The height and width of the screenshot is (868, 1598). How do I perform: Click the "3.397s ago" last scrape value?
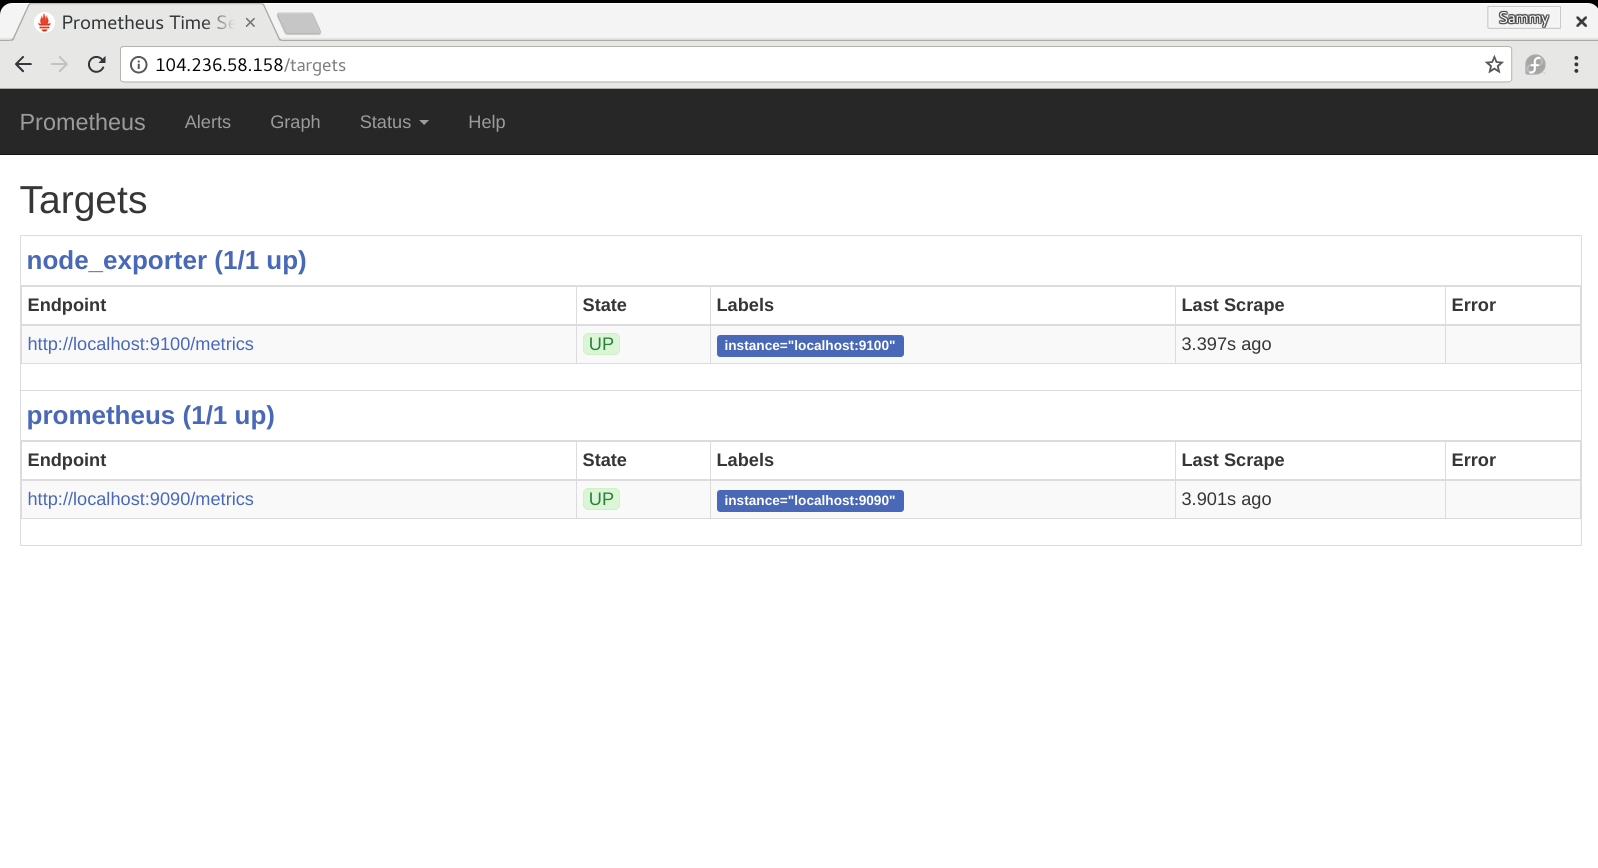click(x=1227, y=344)
